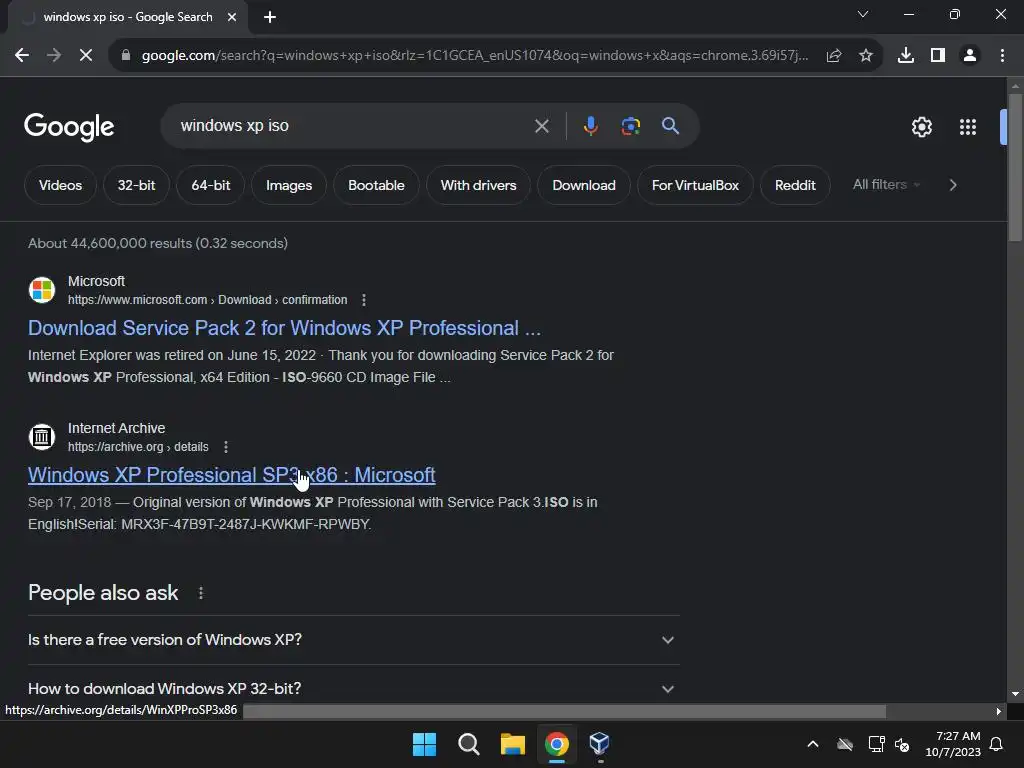Clear the Google search box text
This screenshot has height=768, width=1024.
point(541,126)
